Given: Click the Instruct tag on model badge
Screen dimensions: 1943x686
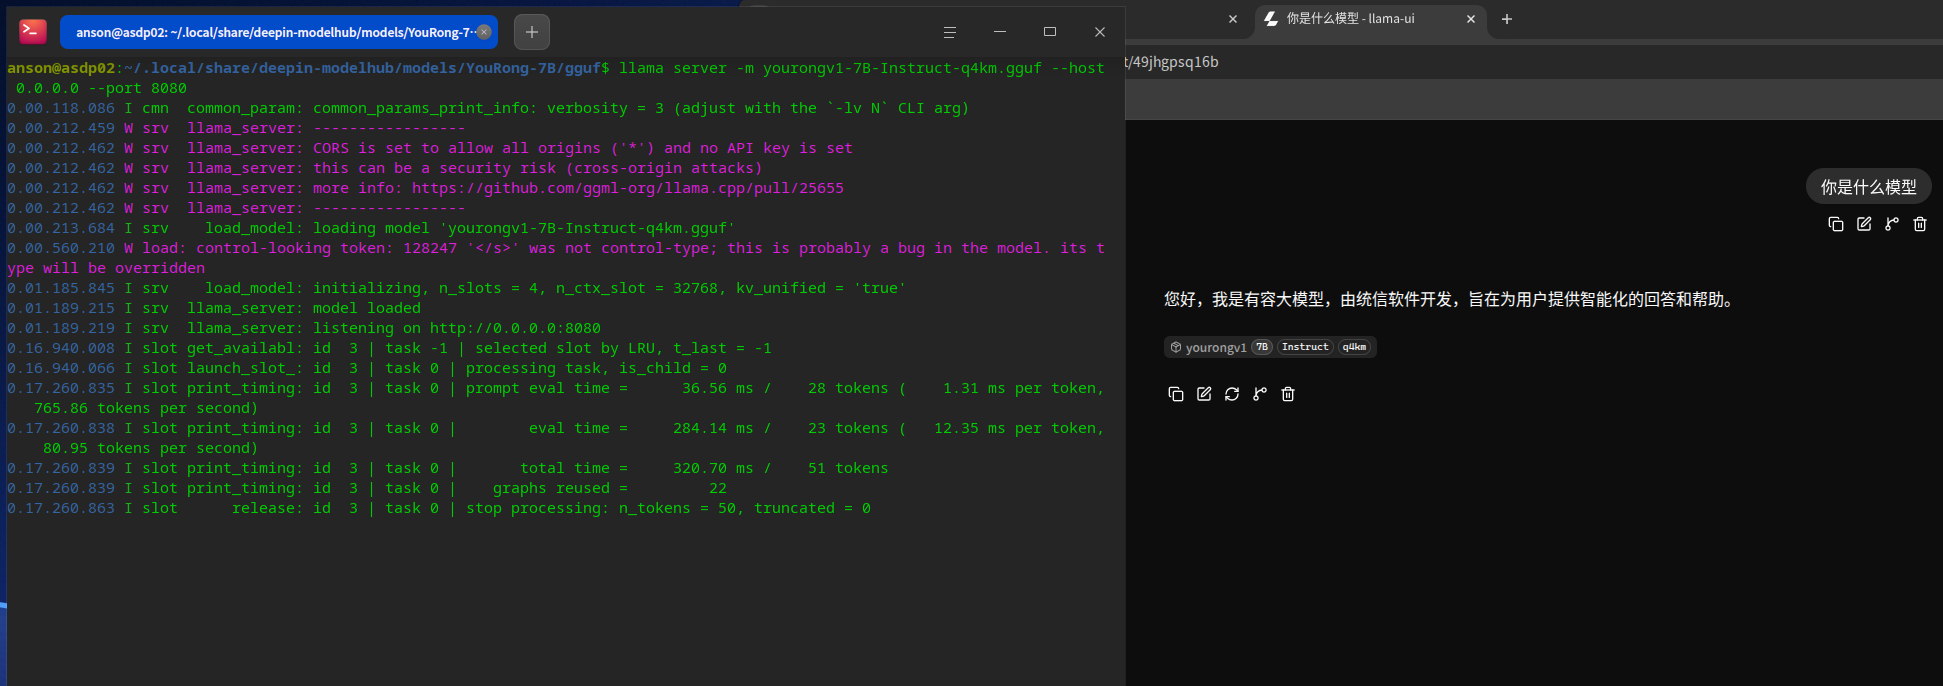Looking at the screenshot, I should click(x=1305, y=347).
